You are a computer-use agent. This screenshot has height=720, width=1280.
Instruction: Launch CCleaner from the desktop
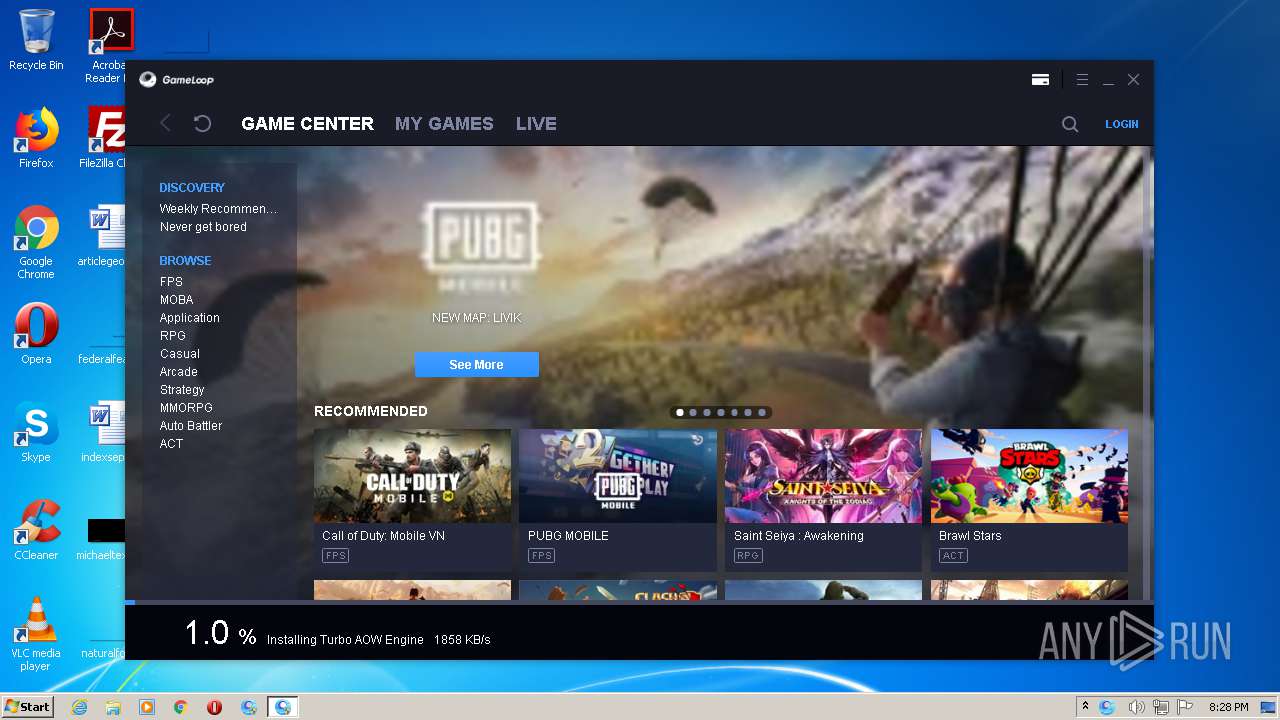[x=36, y=530]
